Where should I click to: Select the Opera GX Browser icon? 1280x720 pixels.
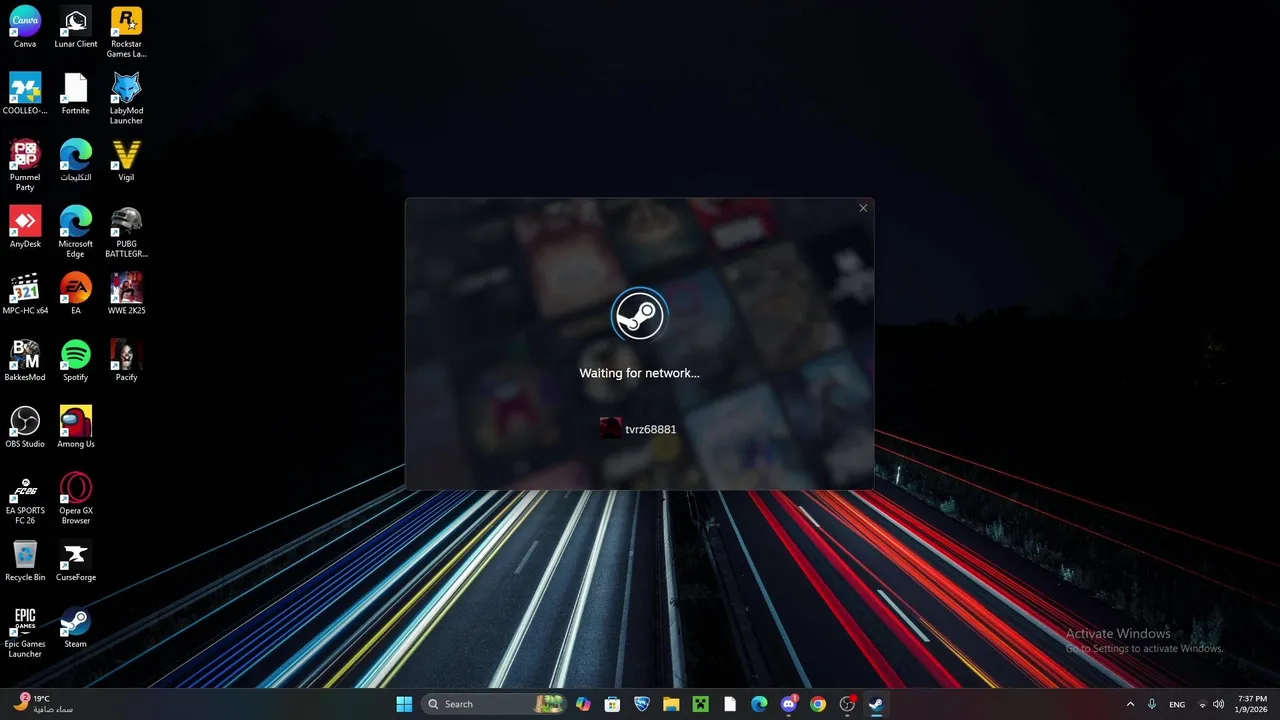tap(76, 498)
